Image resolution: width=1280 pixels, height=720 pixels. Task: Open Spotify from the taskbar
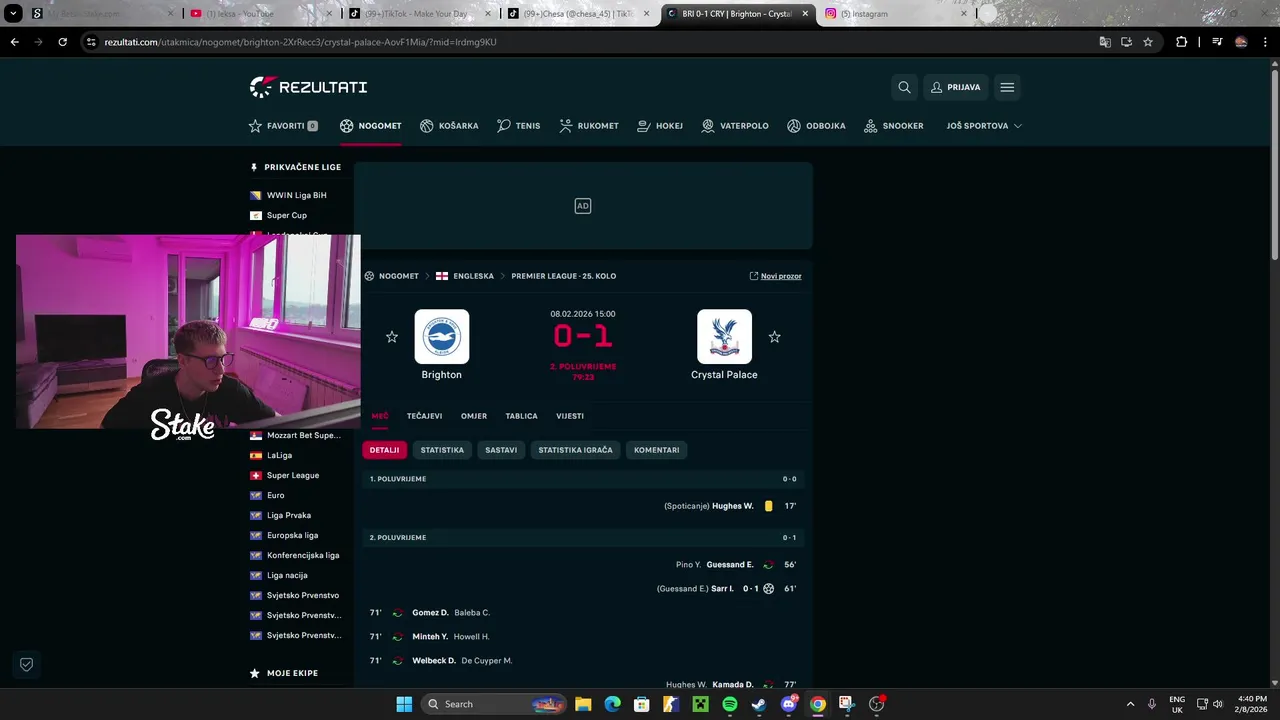click(729, 704)
